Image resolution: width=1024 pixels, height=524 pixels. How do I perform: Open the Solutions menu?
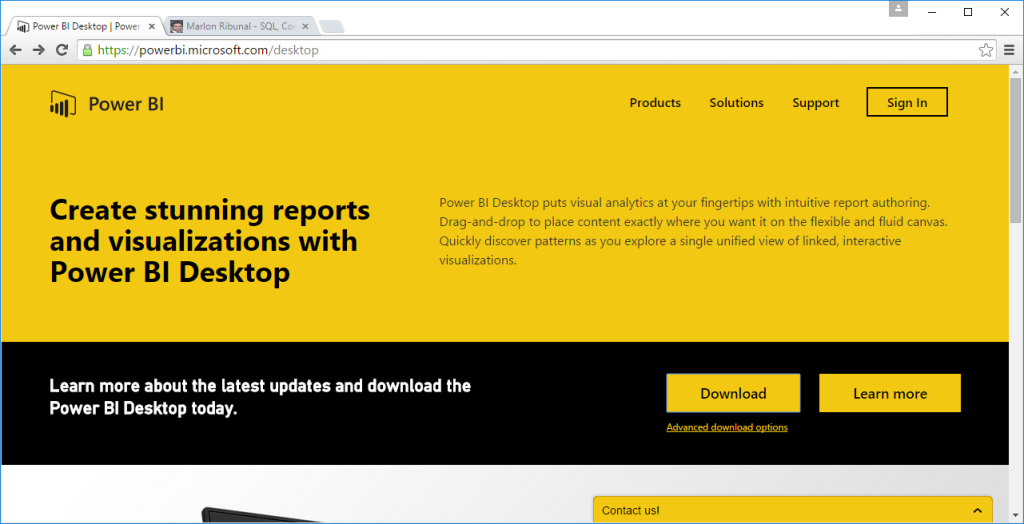point(737,103)
